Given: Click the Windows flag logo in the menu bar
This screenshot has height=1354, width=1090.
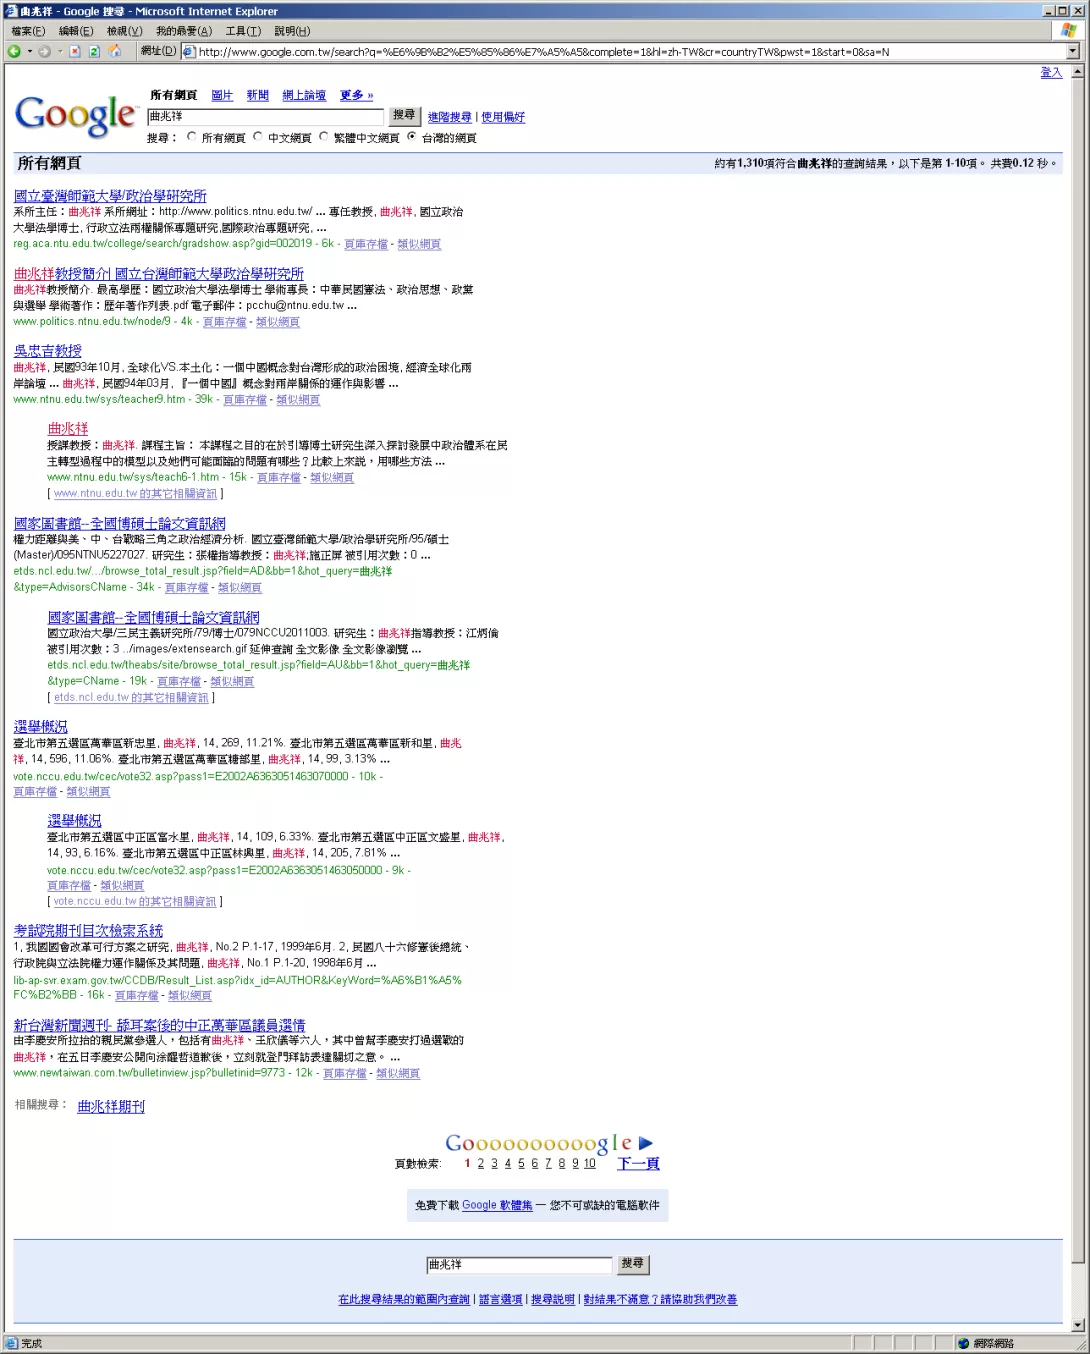Looking at the screenshot, I should tap(1069, 31).
